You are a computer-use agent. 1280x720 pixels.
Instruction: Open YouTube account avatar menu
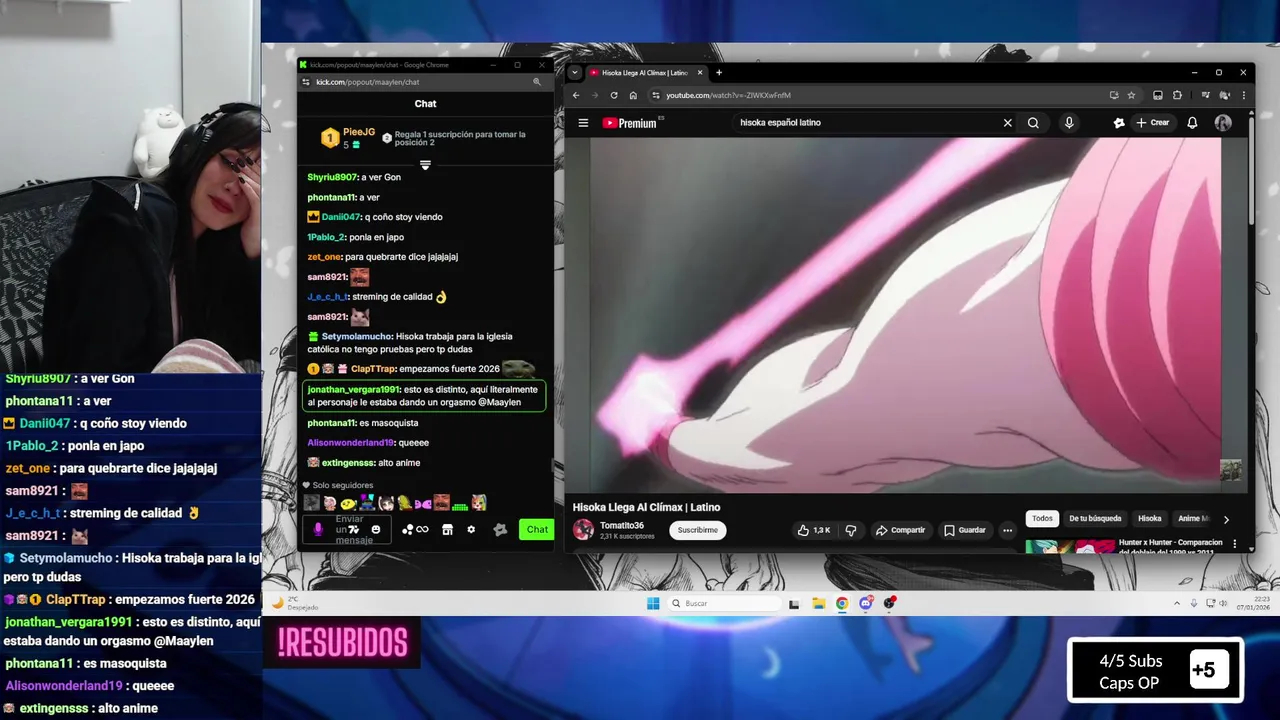tap(1223, 123)
